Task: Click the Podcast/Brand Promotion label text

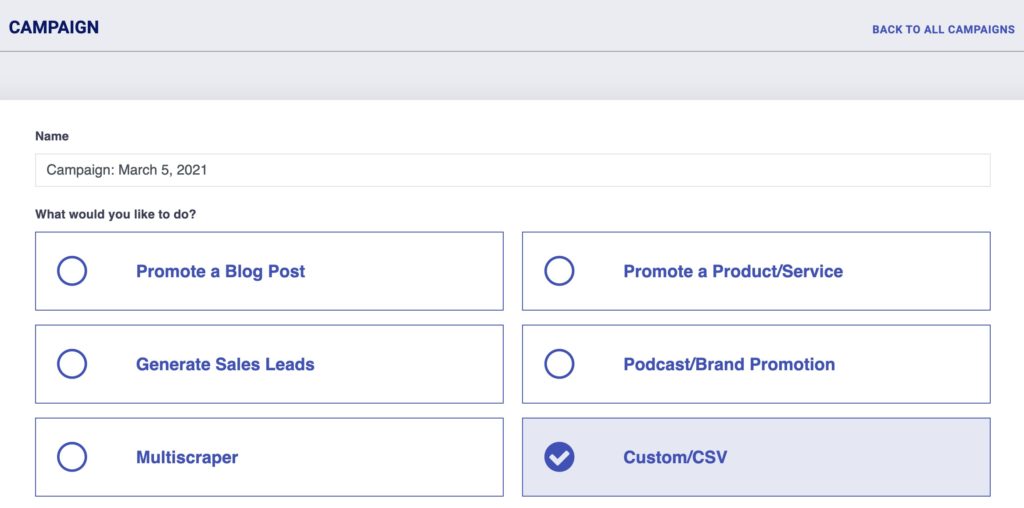Action: coord(729,364)
